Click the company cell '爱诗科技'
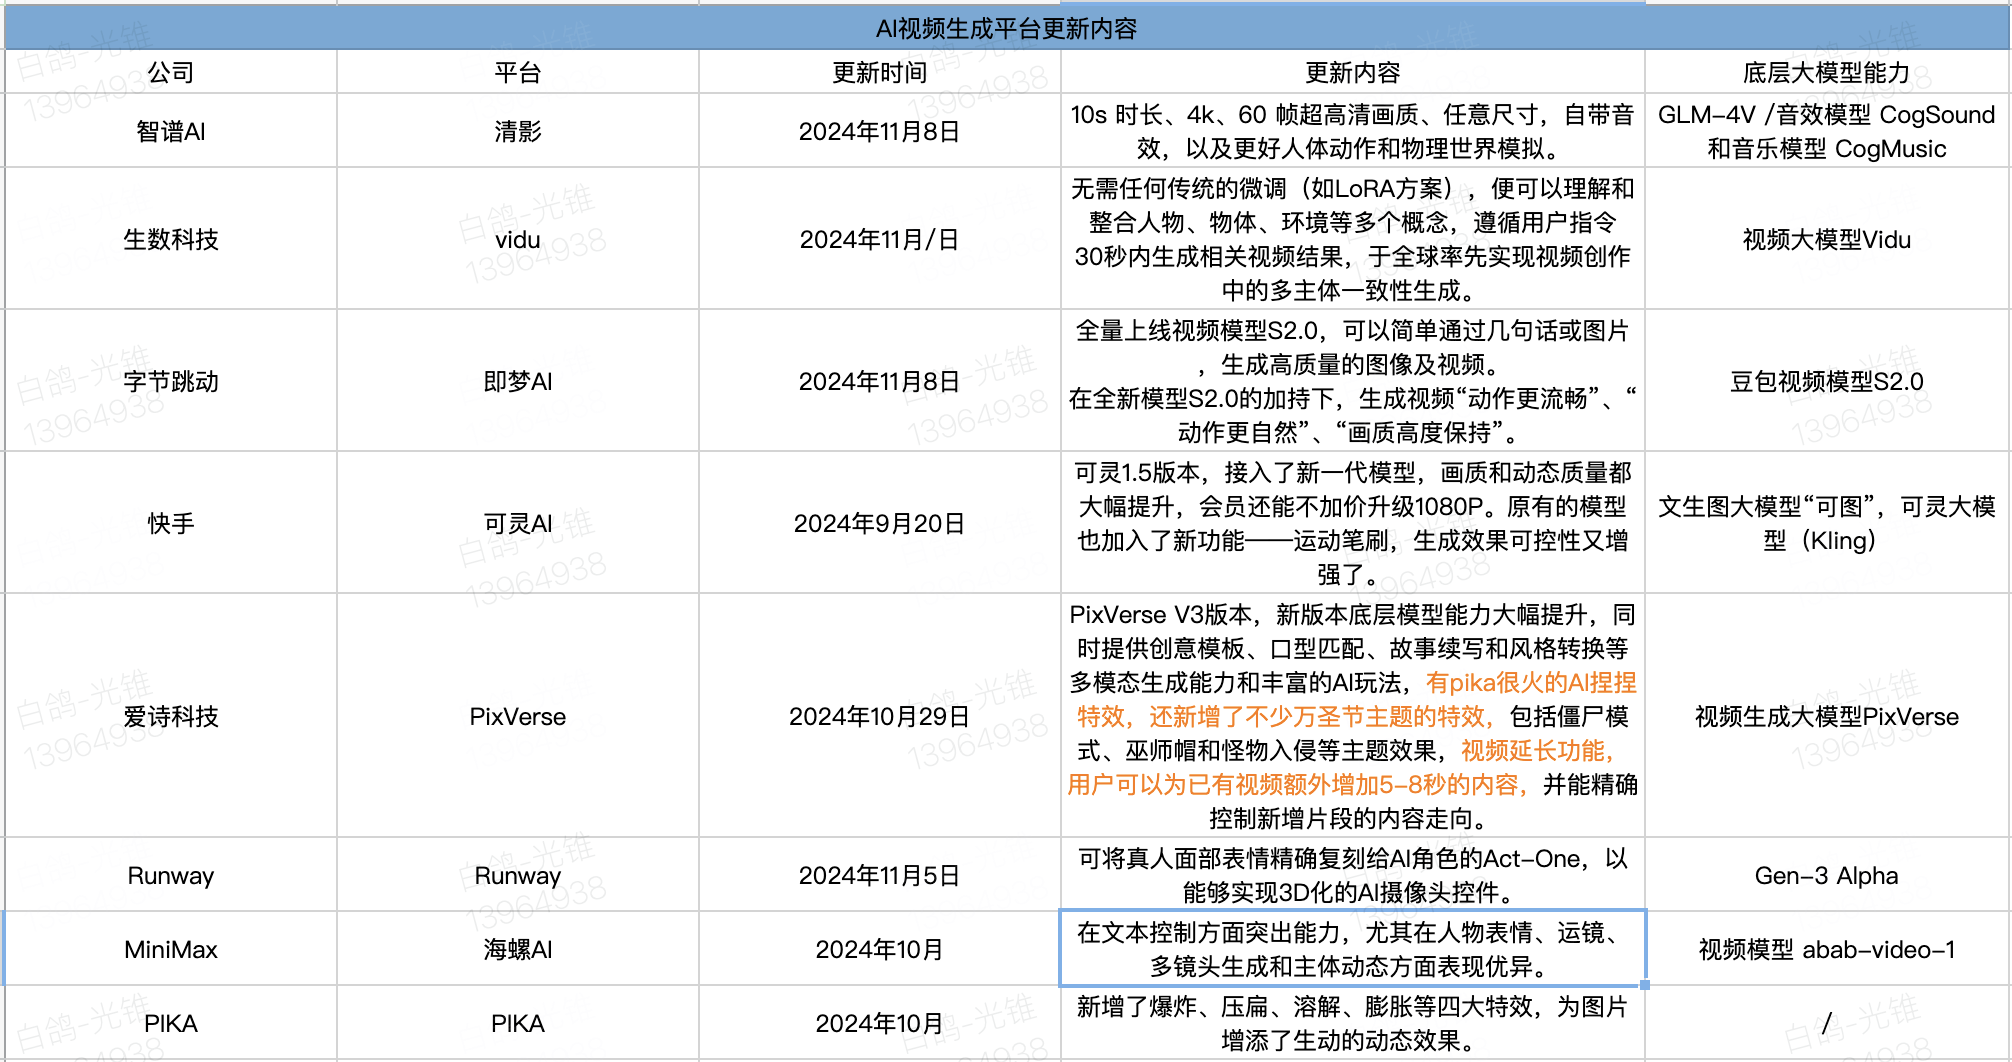2012x1062 pixels. coord(171,716)
